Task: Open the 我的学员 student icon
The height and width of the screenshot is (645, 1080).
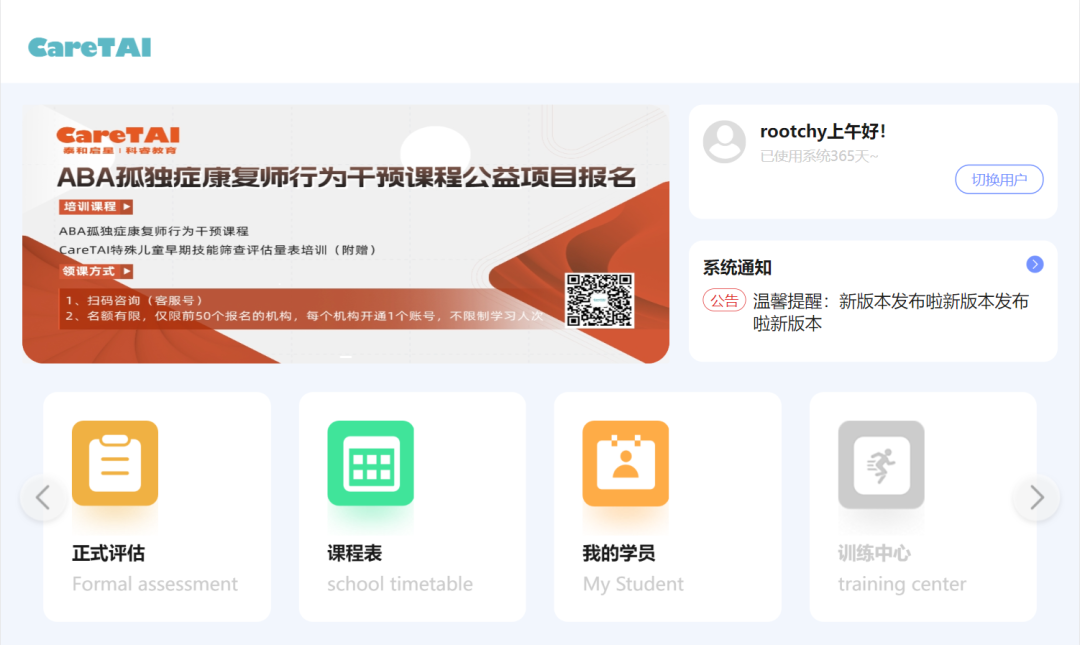Action: (x=625, y=463)
